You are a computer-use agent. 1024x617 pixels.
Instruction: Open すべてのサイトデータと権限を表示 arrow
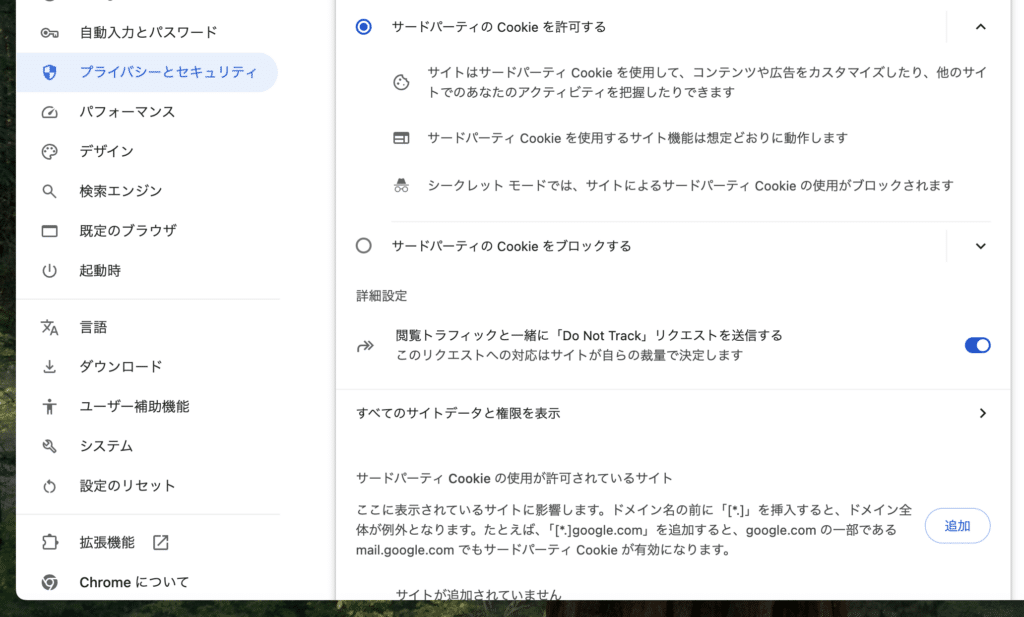(982, 413)
